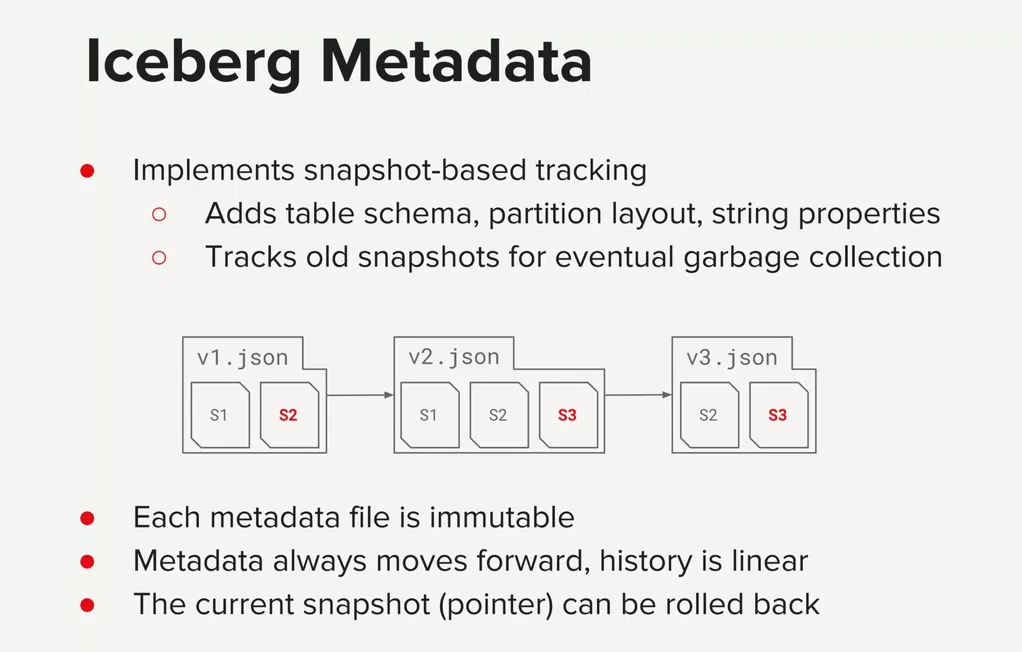The image size is (1022, 652).
Task: Click the Iceberg Metadata slide title
Action: tap(339, 63)
